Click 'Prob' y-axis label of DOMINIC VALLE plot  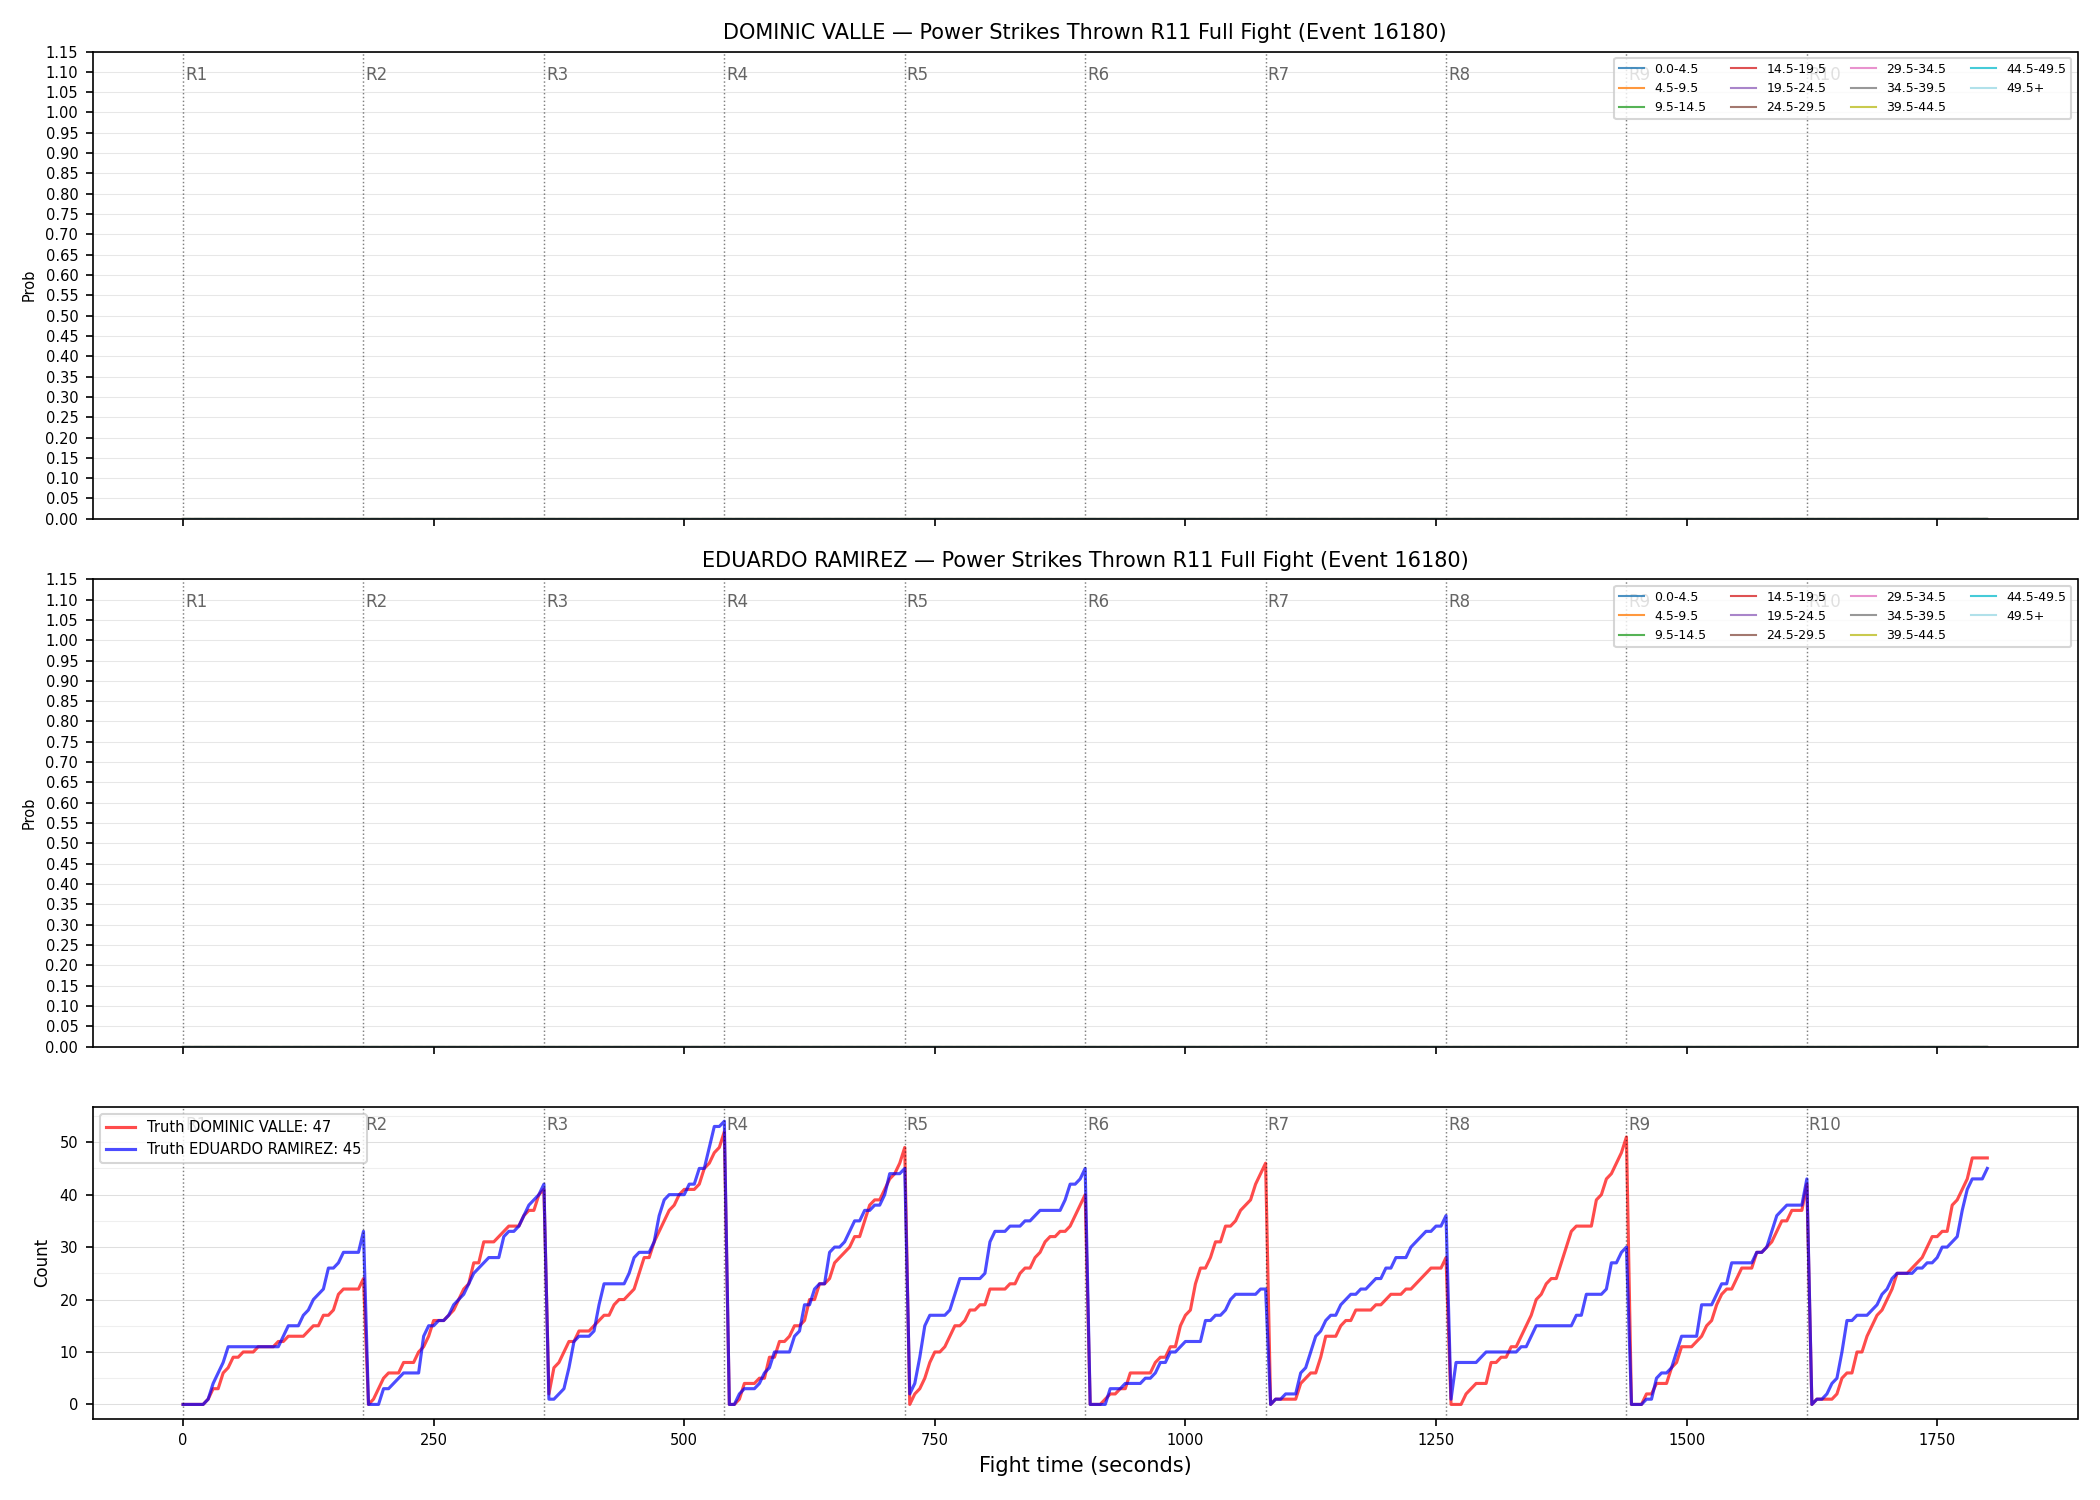(x=29, y=287)
